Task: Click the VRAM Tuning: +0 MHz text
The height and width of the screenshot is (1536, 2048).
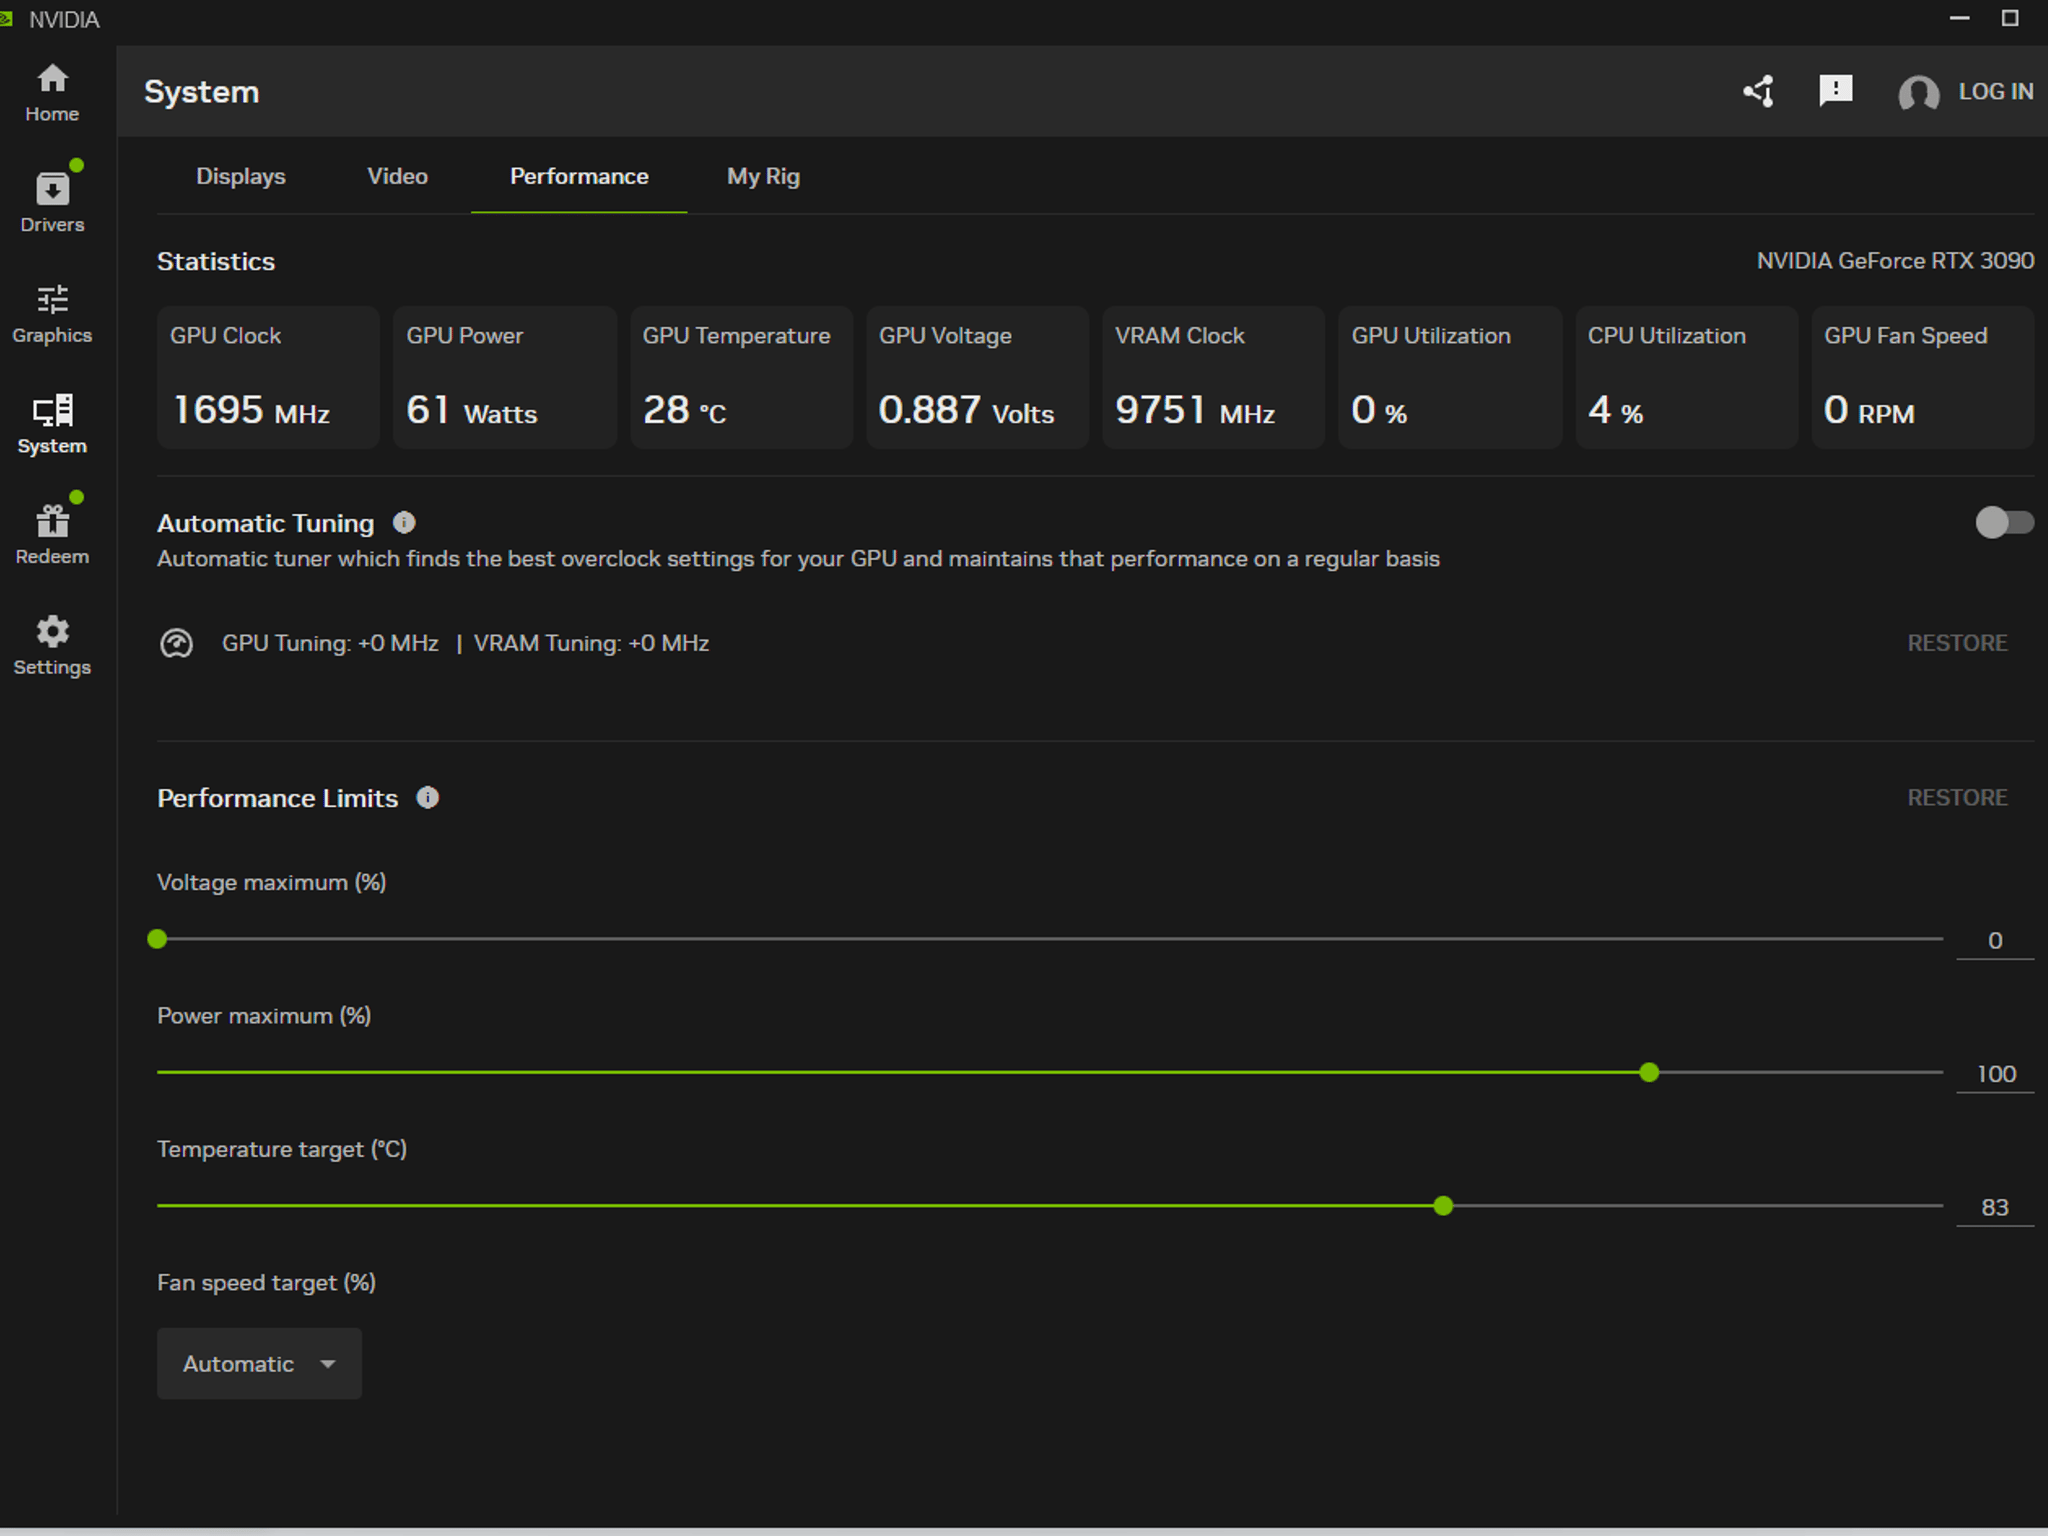Action: point(591,643)
